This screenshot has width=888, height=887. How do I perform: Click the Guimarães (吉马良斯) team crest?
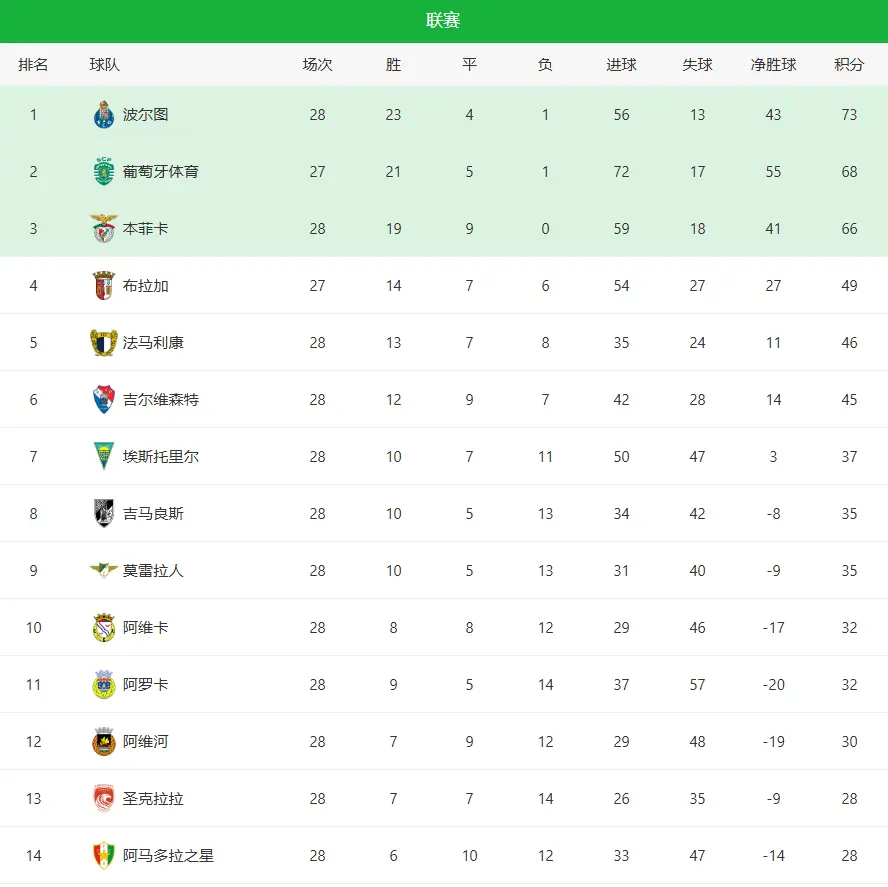(104, 514)
